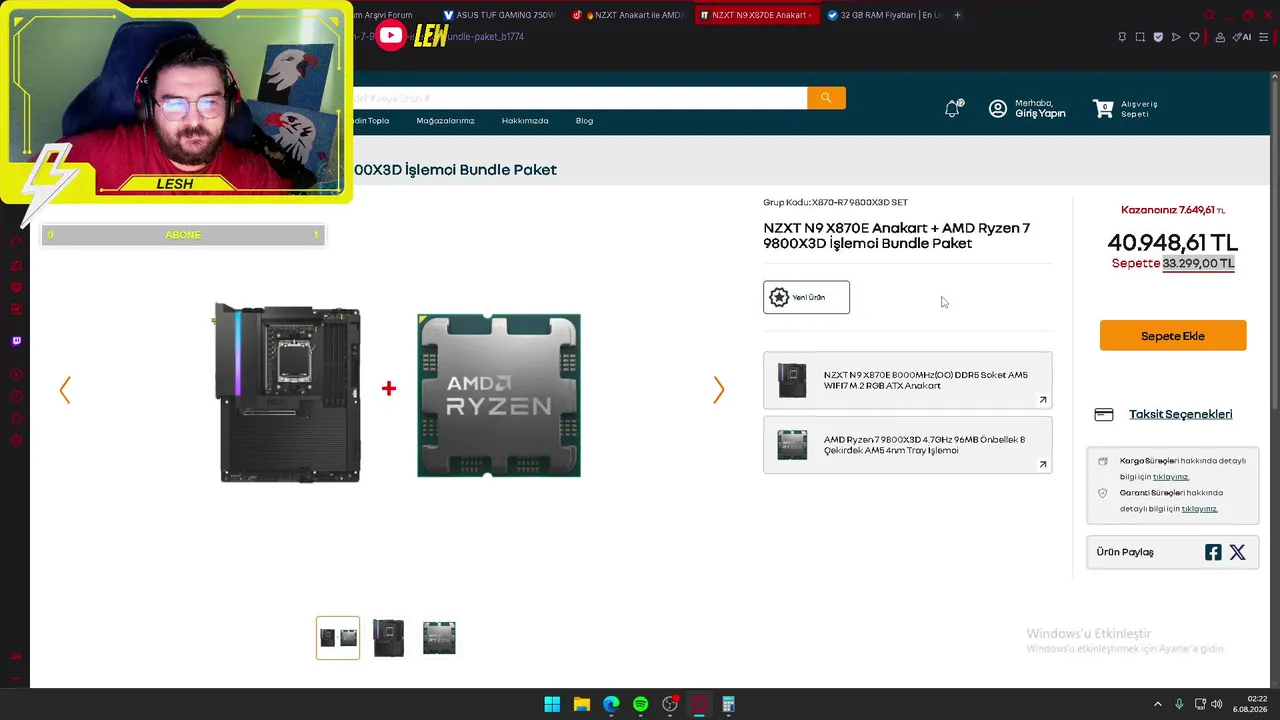Open the Blog menu item

point(584,121)
